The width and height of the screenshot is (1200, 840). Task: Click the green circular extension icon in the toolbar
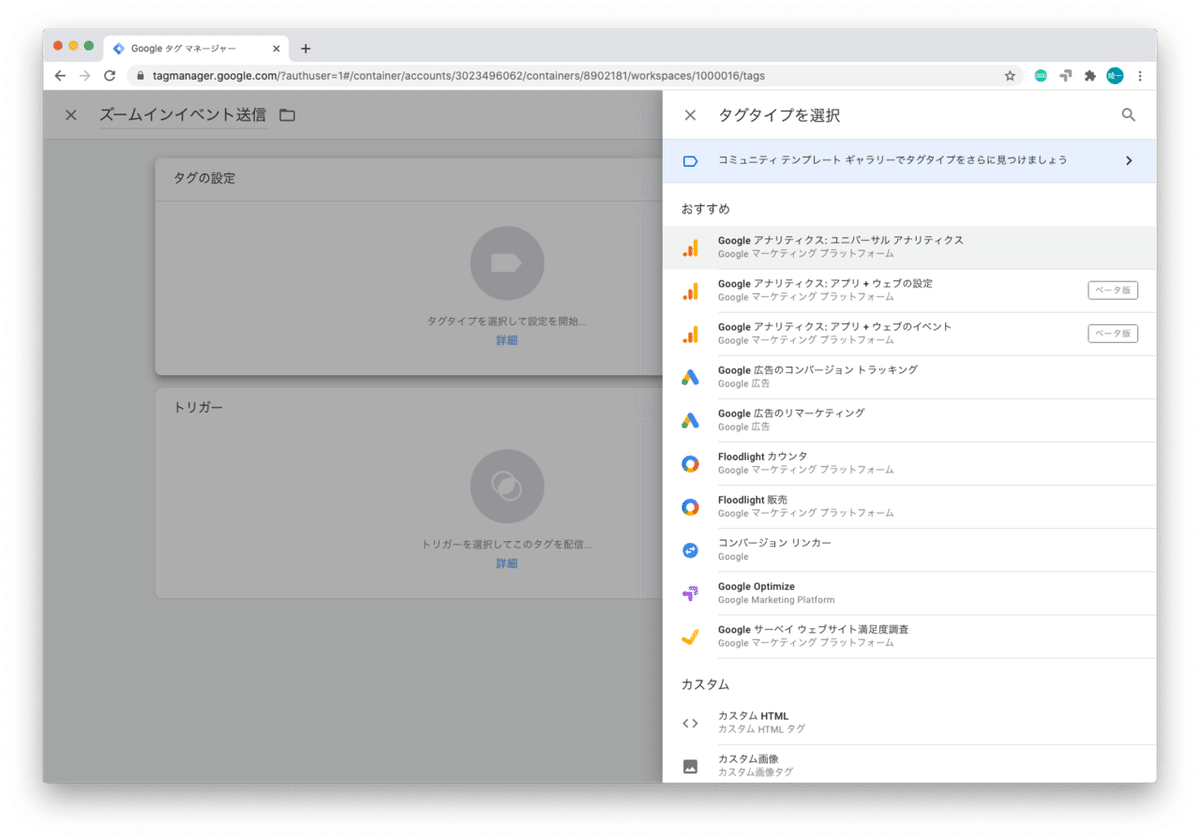[1041, 76]
